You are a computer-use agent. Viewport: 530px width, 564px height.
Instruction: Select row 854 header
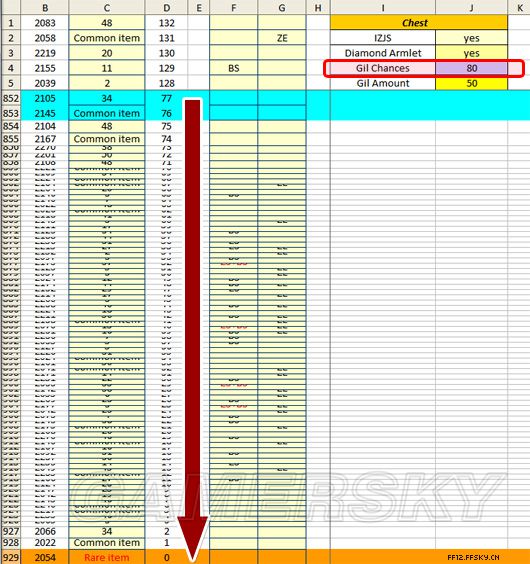pos(11,126)
